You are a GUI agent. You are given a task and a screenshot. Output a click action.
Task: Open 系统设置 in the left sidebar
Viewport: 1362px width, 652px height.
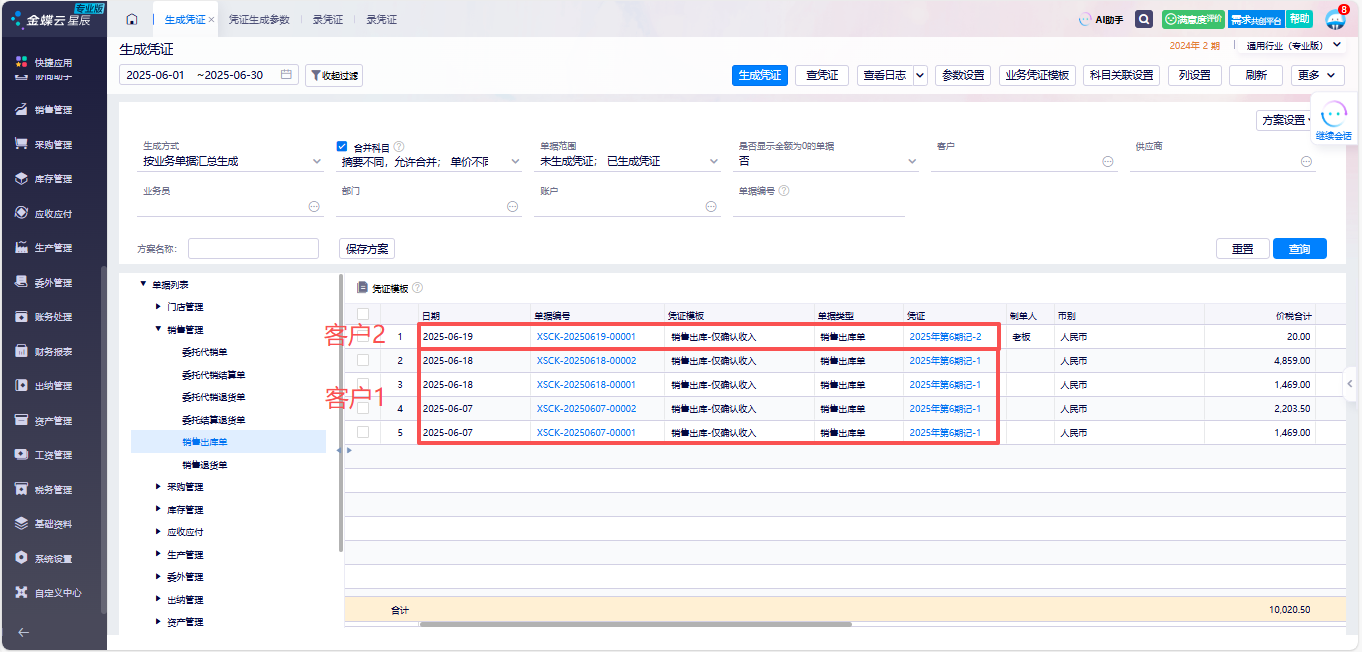53,558
